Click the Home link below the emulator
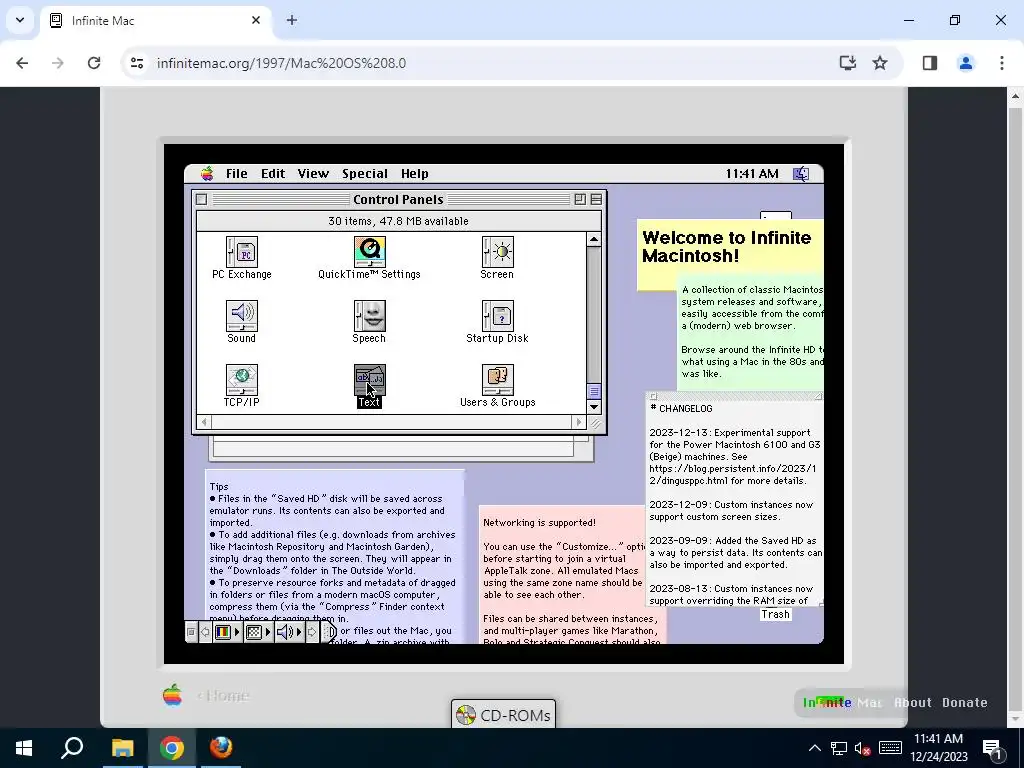 (223, 696)
